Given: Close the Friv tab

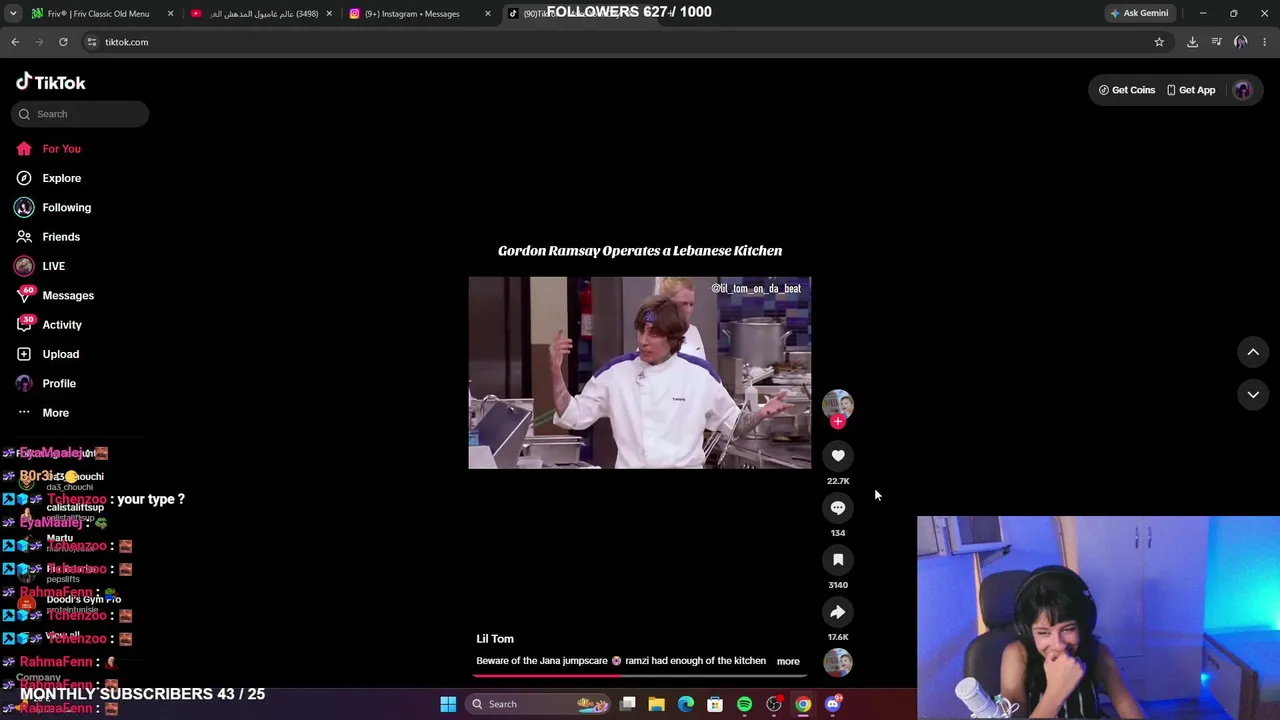Looking at the screenshot, I should tap(170, 14).
